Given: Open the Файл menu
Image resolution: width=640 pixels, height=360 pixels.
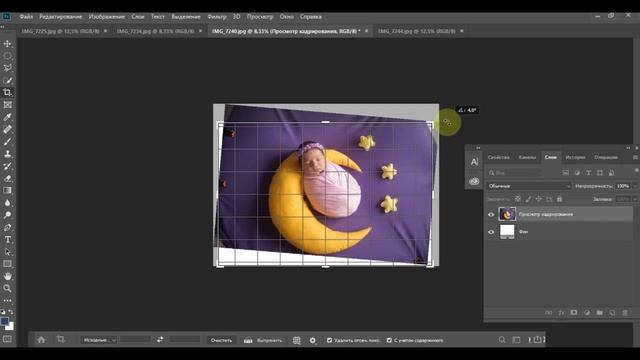Looking at the screenshot, I should click(26, 17).
